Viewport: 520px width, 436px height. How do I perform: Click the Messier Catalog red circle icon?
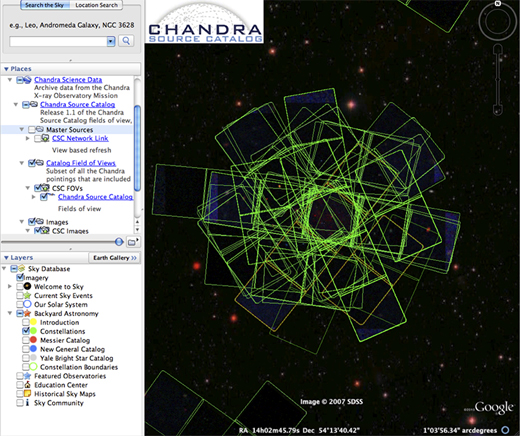tap(33, 340)
